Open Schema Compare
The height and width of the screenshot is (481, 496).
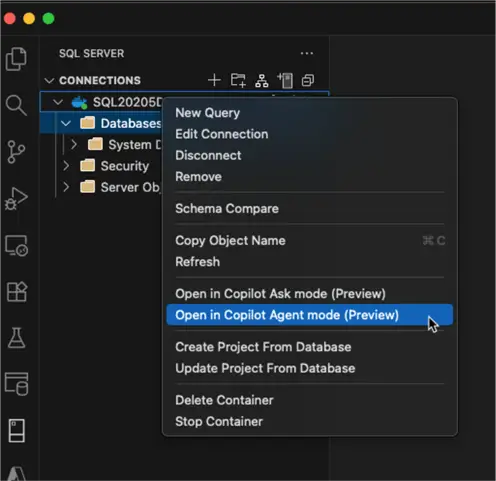pyautogui.click(x=310, y=209)
